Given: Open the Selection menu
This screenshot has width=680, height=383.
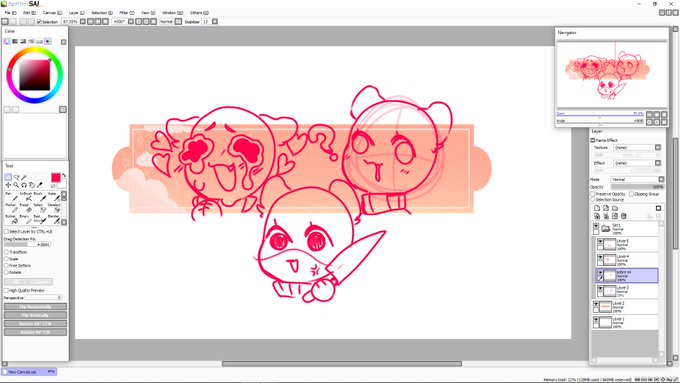Looking at the screenshot, I should point(102,13).
